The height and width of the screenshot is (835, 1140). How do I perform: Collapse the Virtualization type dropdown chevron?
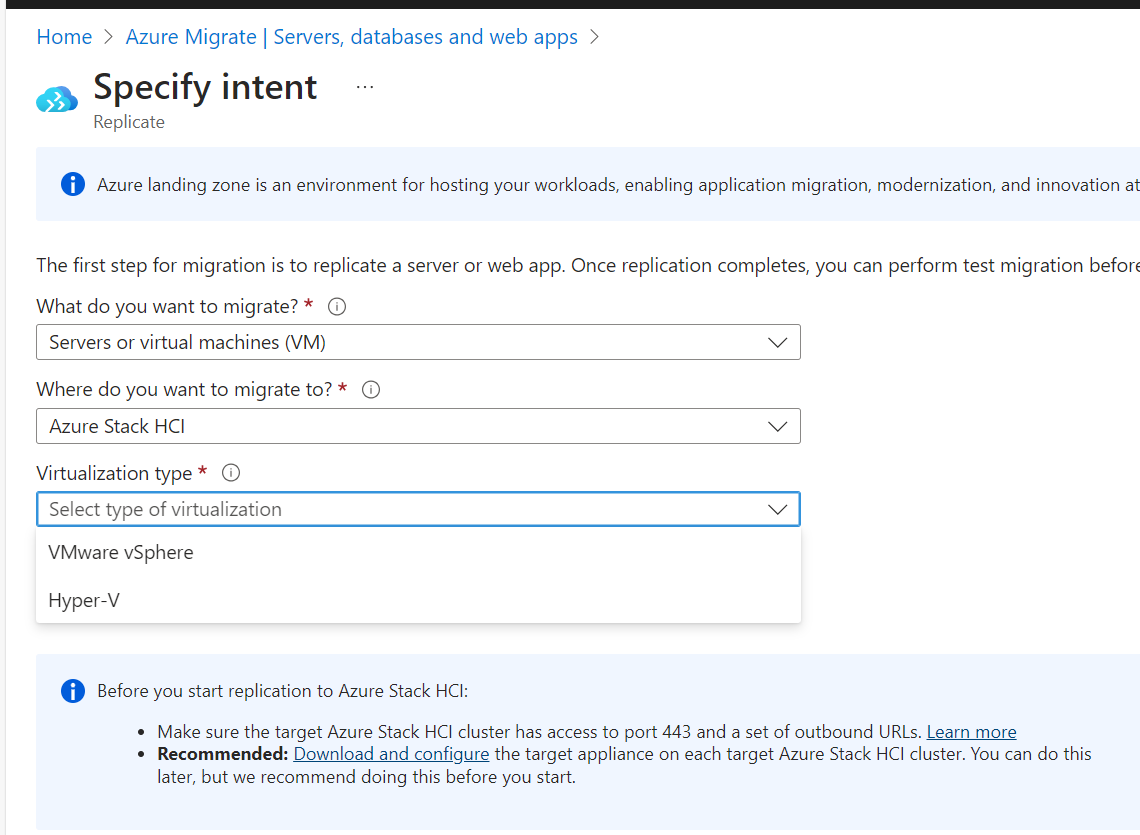pos(778,509)
